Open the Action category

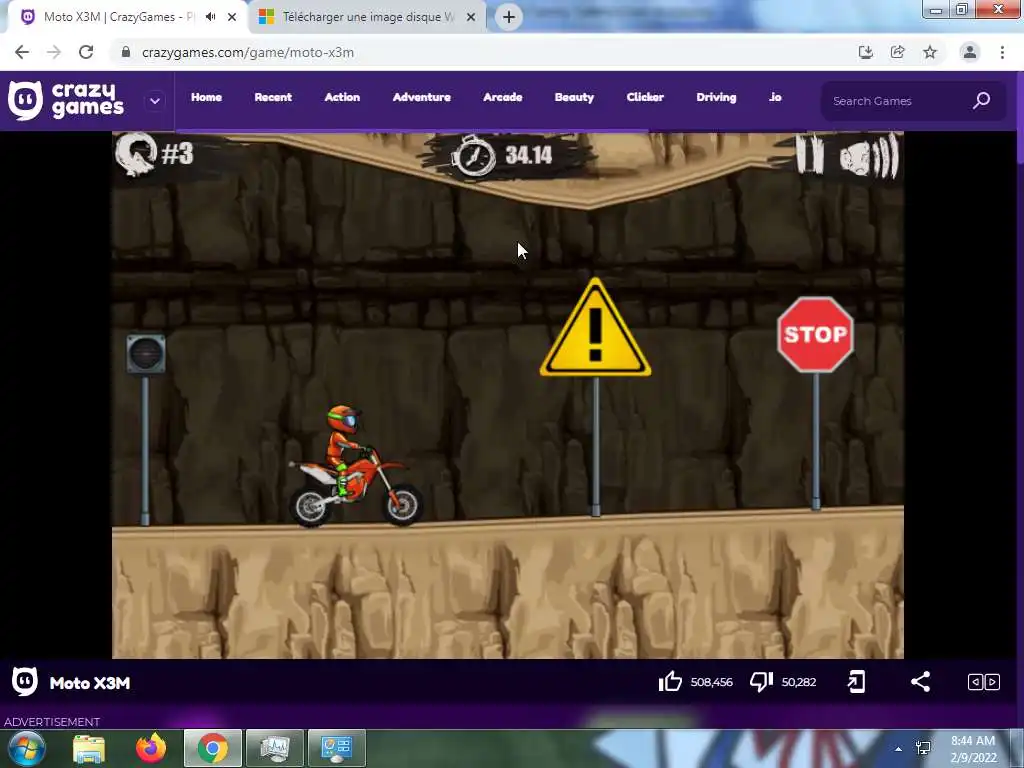point(342,97)
